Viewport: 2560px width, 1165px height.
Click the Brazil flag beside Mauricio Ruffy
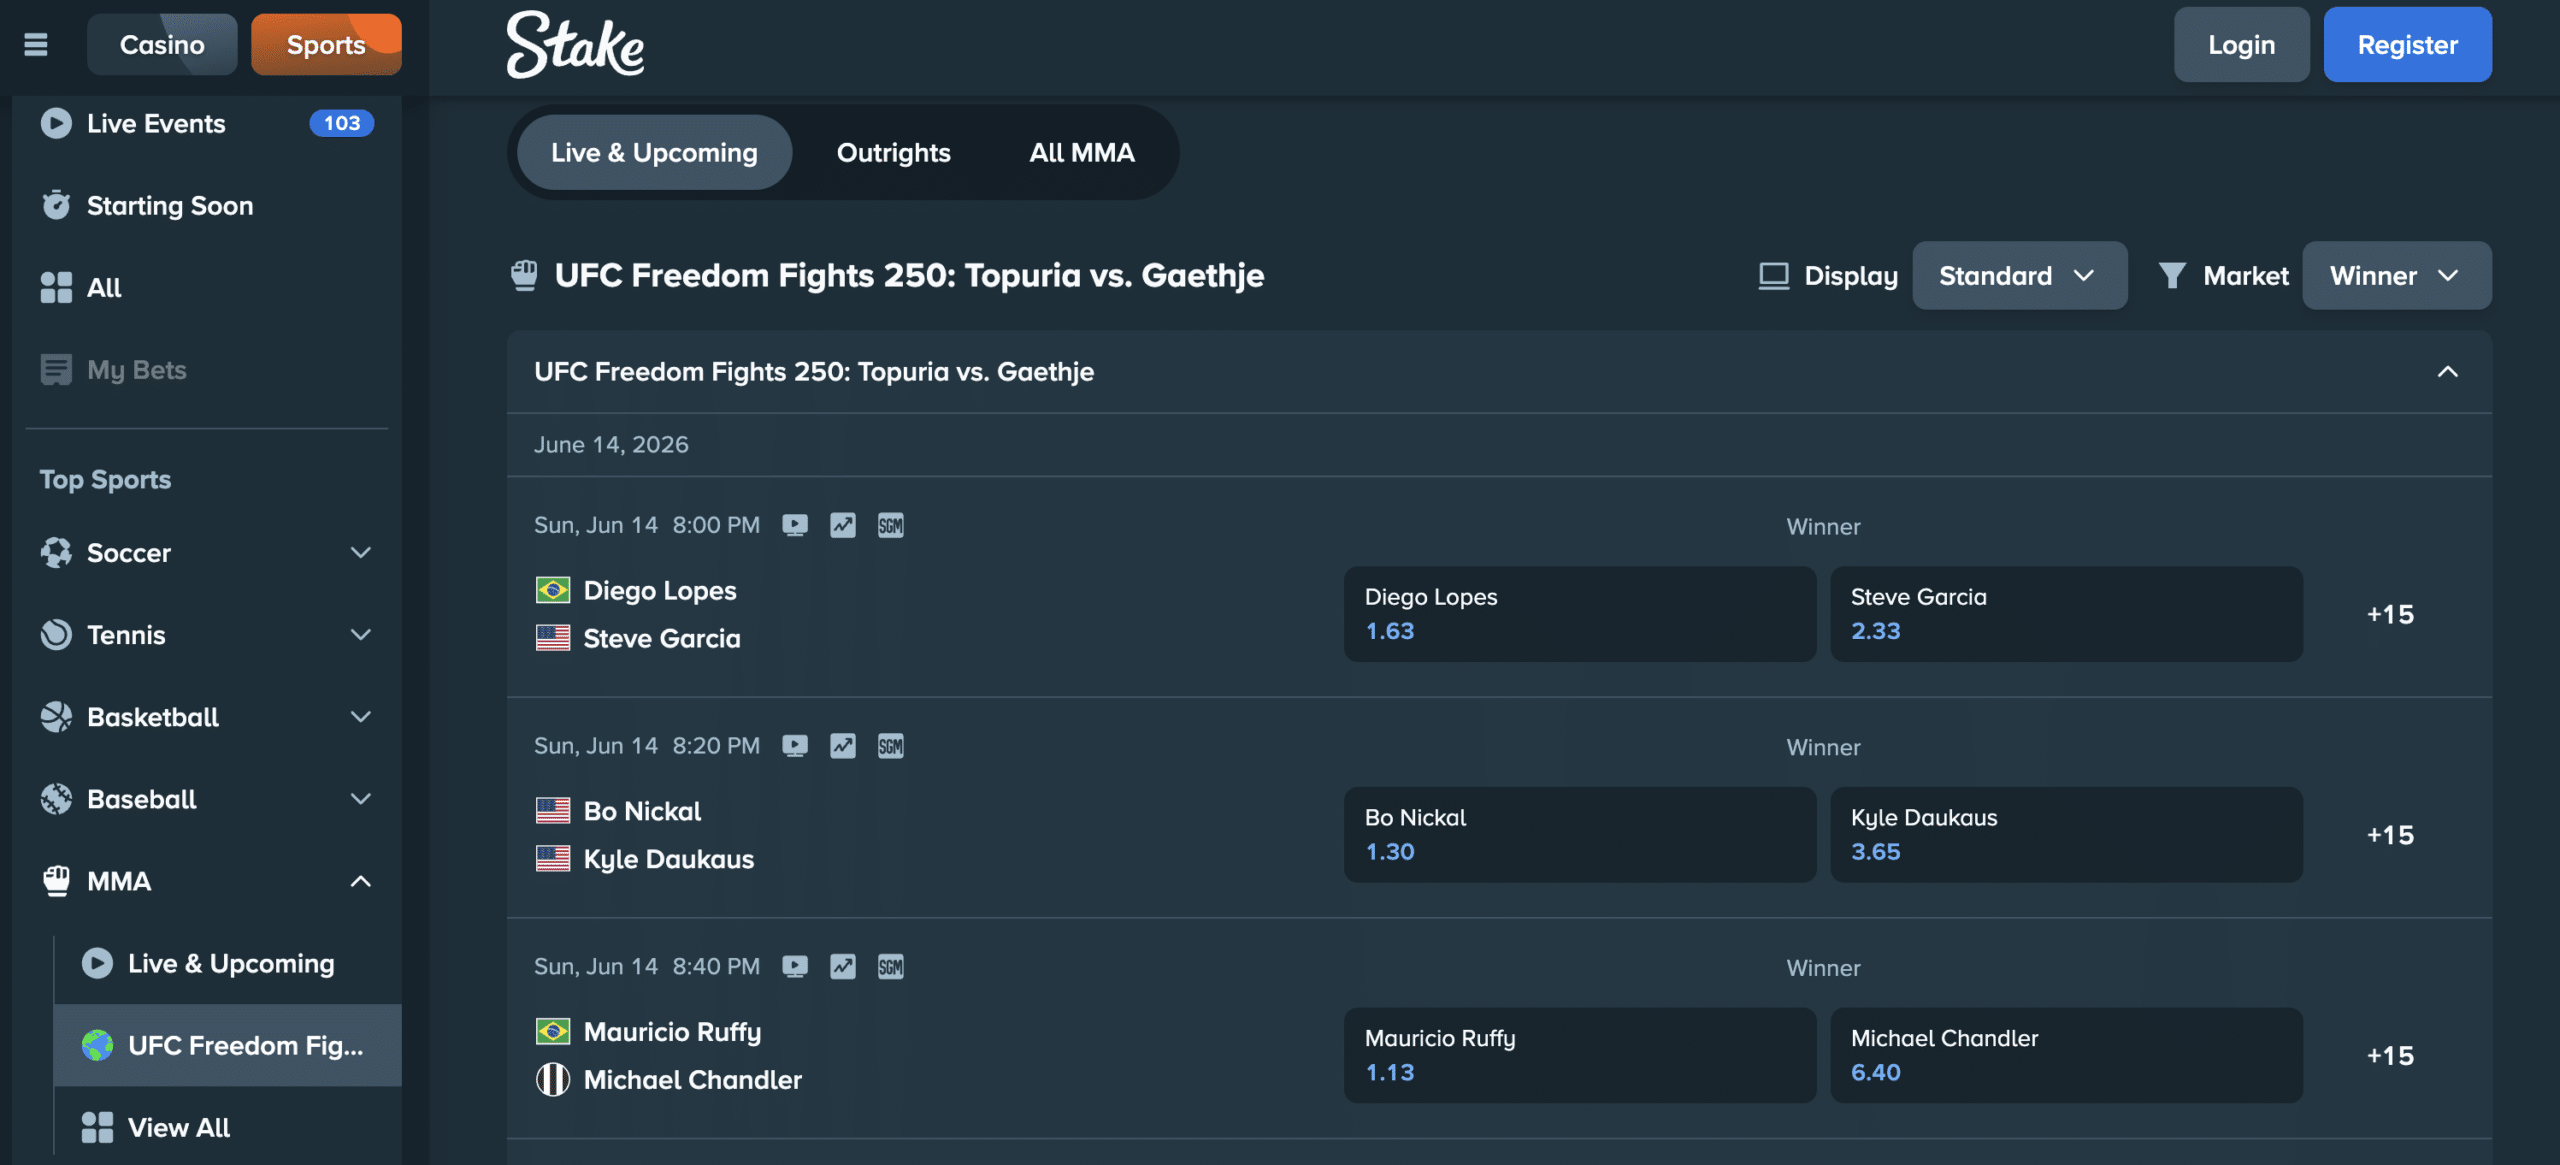pyautogui.click(x=553, y=1031)
